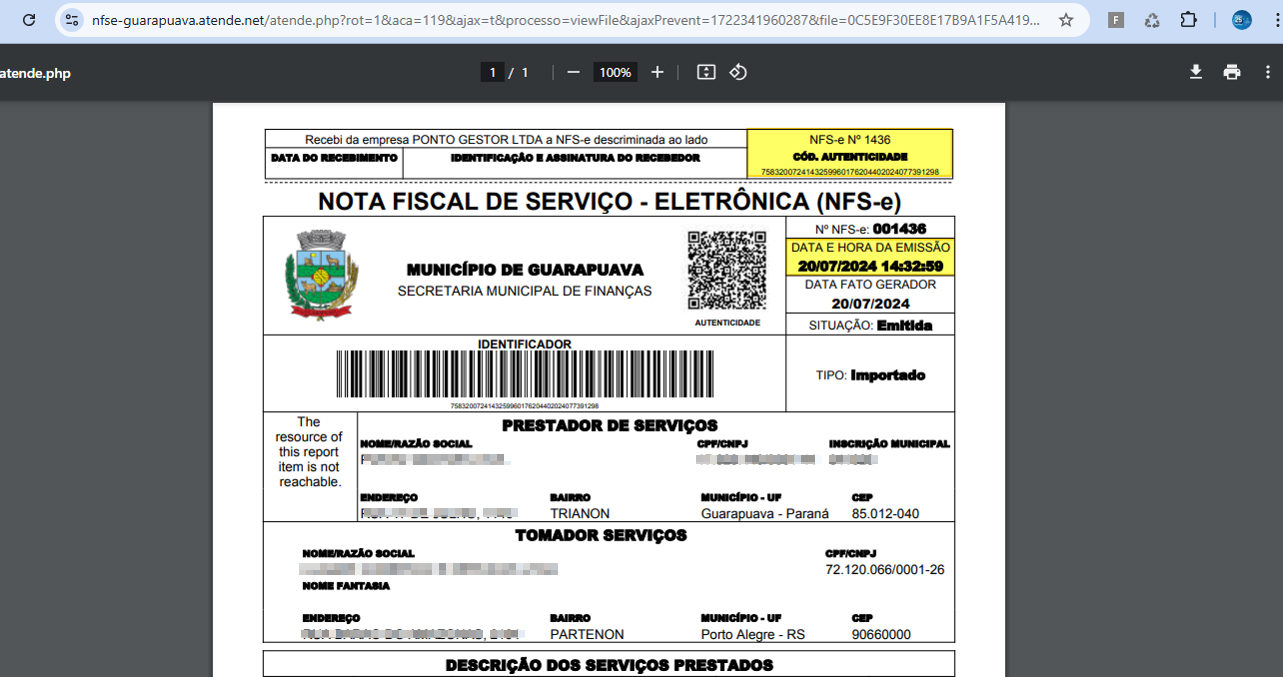The width and height of the screenshot is (1283, 677).
Task: Print the PDF document
Action: pos(1232,72)
